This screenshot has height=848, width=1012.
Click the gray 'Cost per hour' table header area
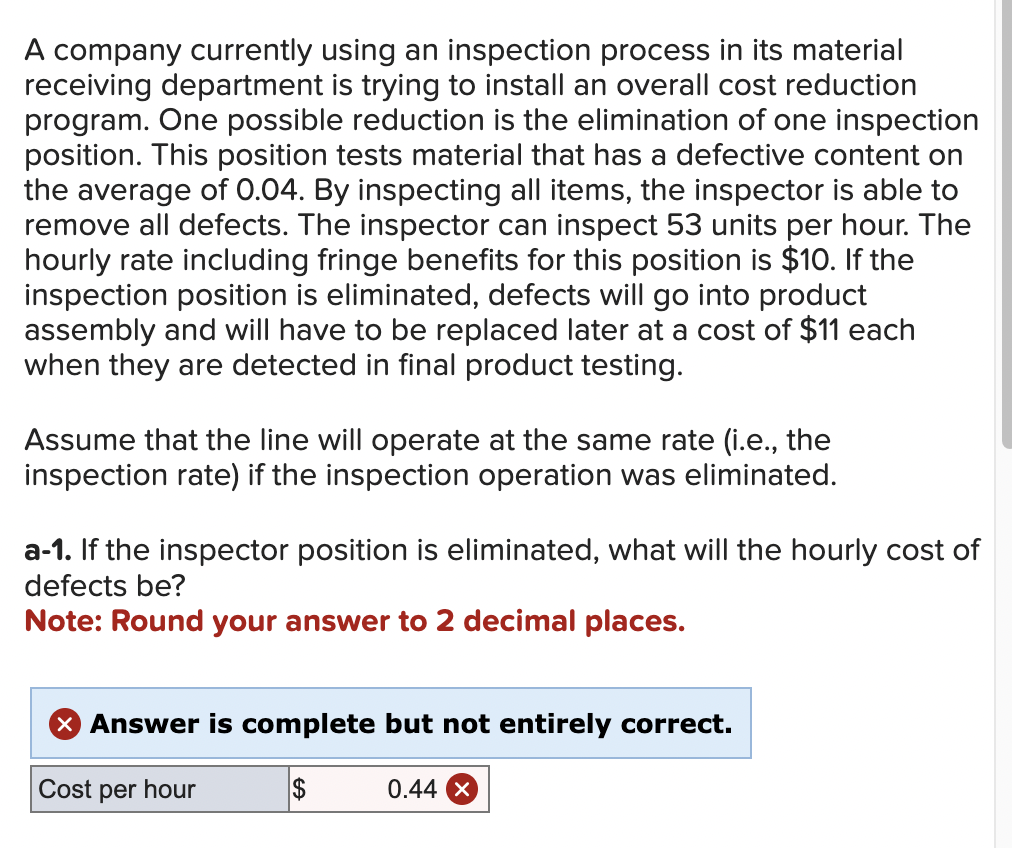coord(160,789)
